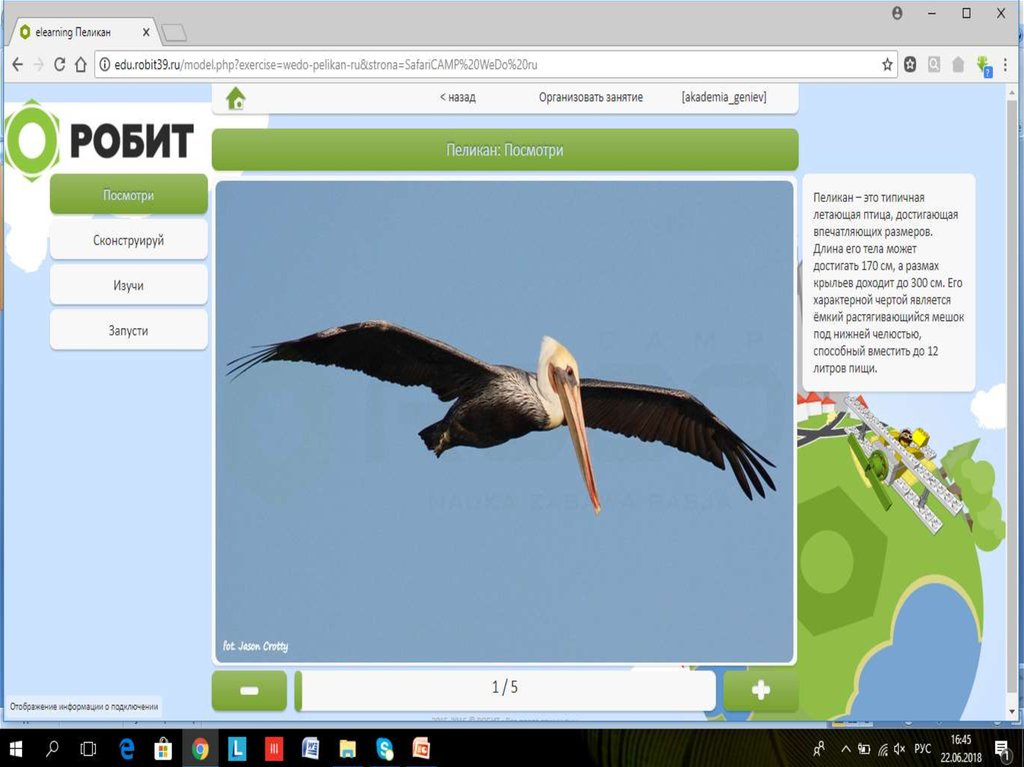Click the '< назад' back link

(x=457, y=97)
